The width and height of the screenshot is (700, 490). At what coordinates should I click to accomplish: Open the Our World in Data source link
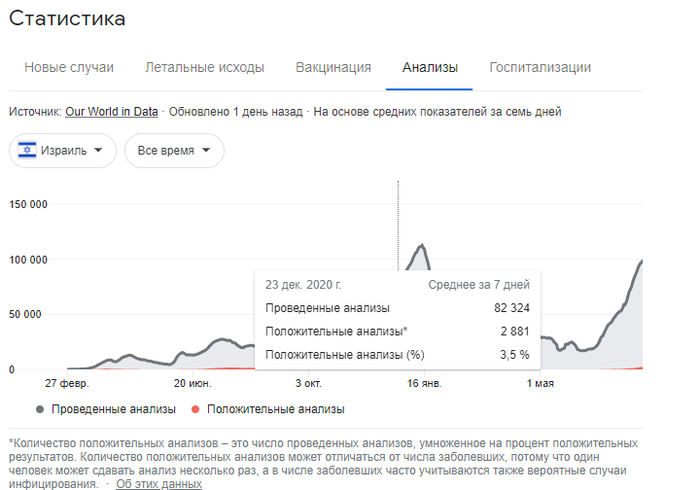tap(112, 112)
